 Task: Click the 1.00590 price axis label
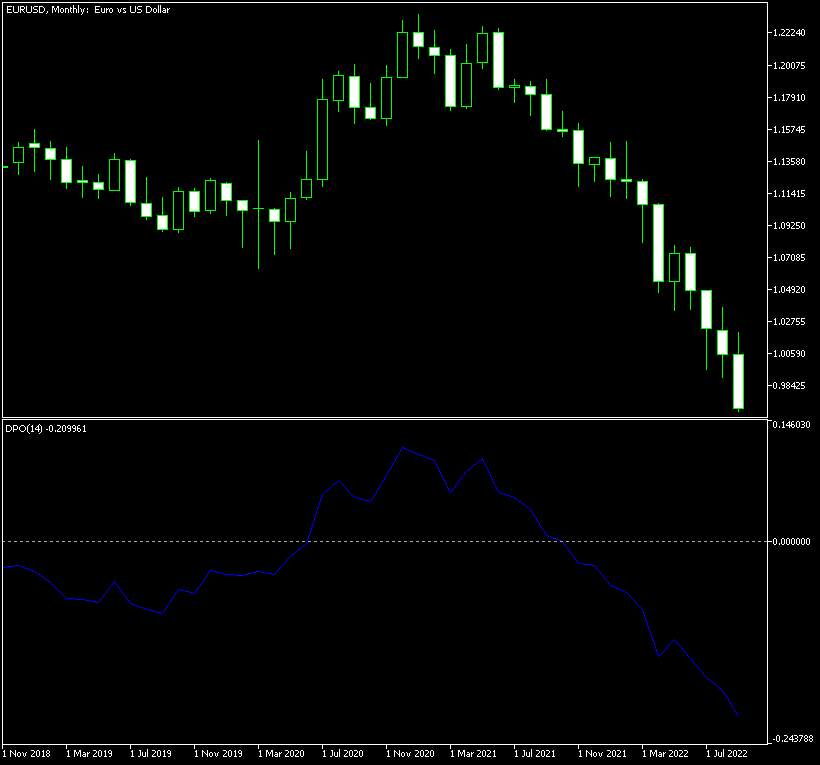790,353
